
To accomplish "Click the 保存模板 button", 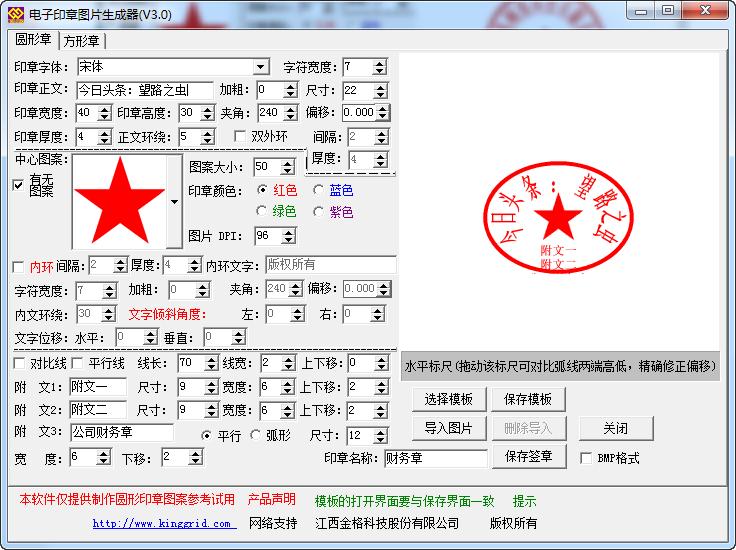I will click(x=528, y=399).
